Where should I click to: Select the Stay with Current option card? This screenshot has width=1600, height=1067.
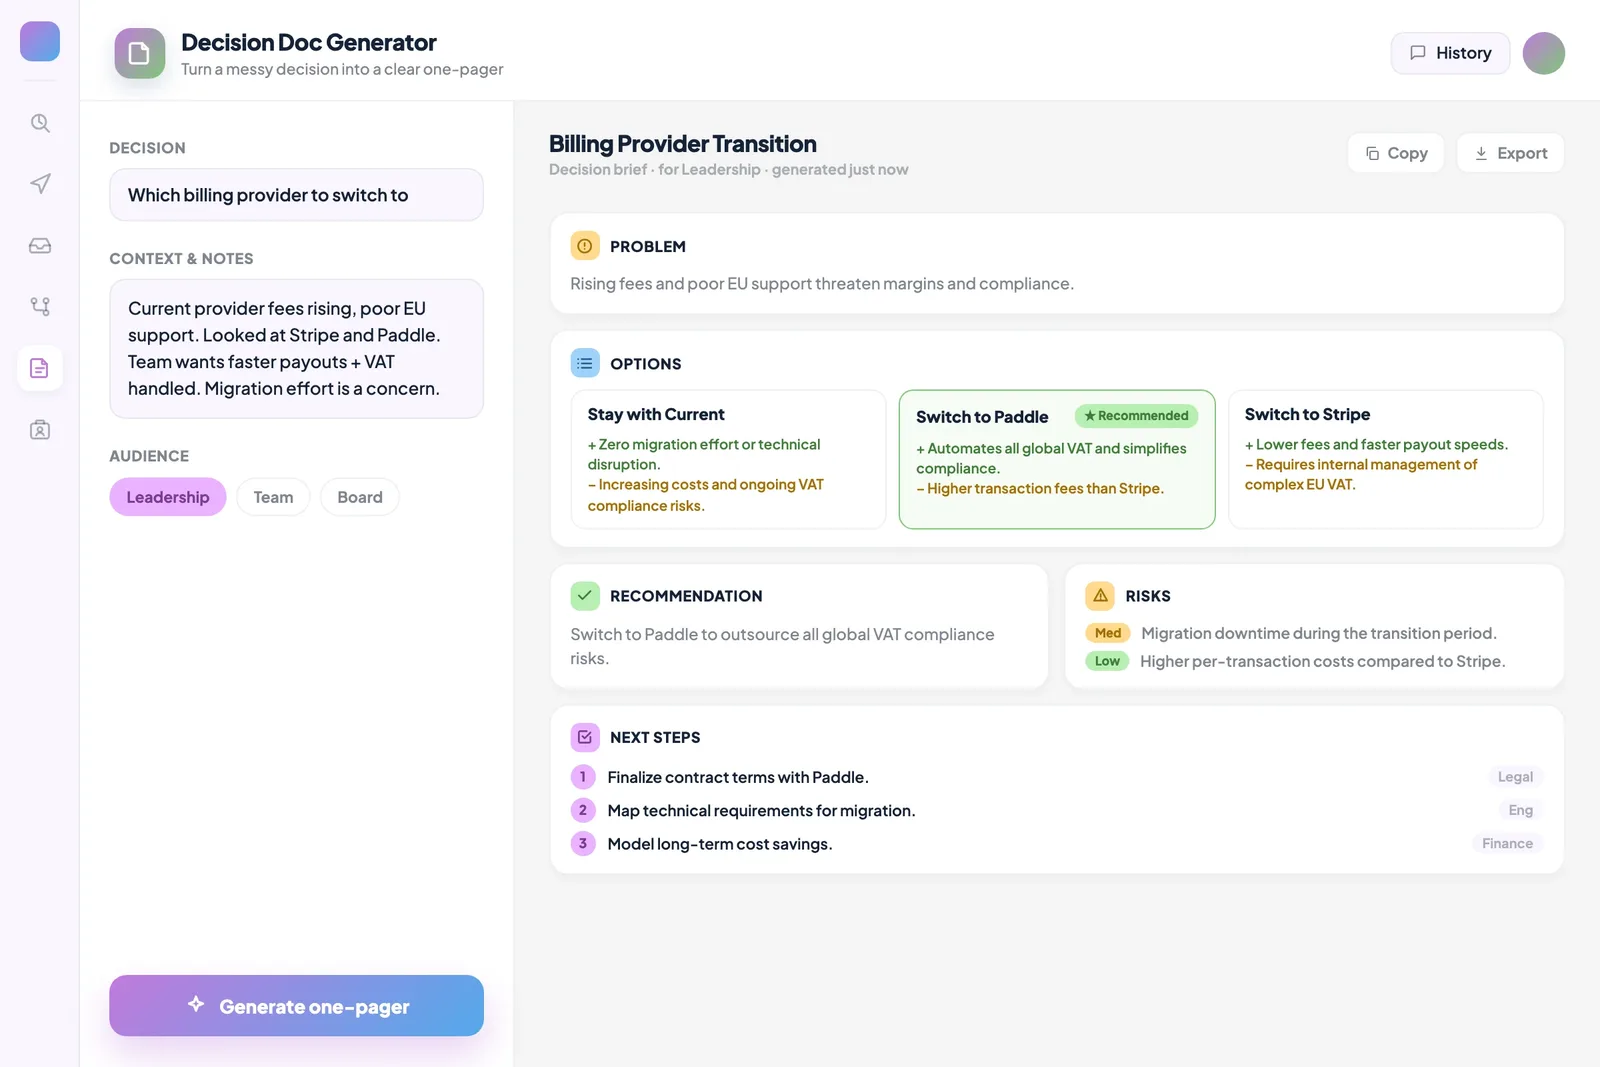click(729, 459)
